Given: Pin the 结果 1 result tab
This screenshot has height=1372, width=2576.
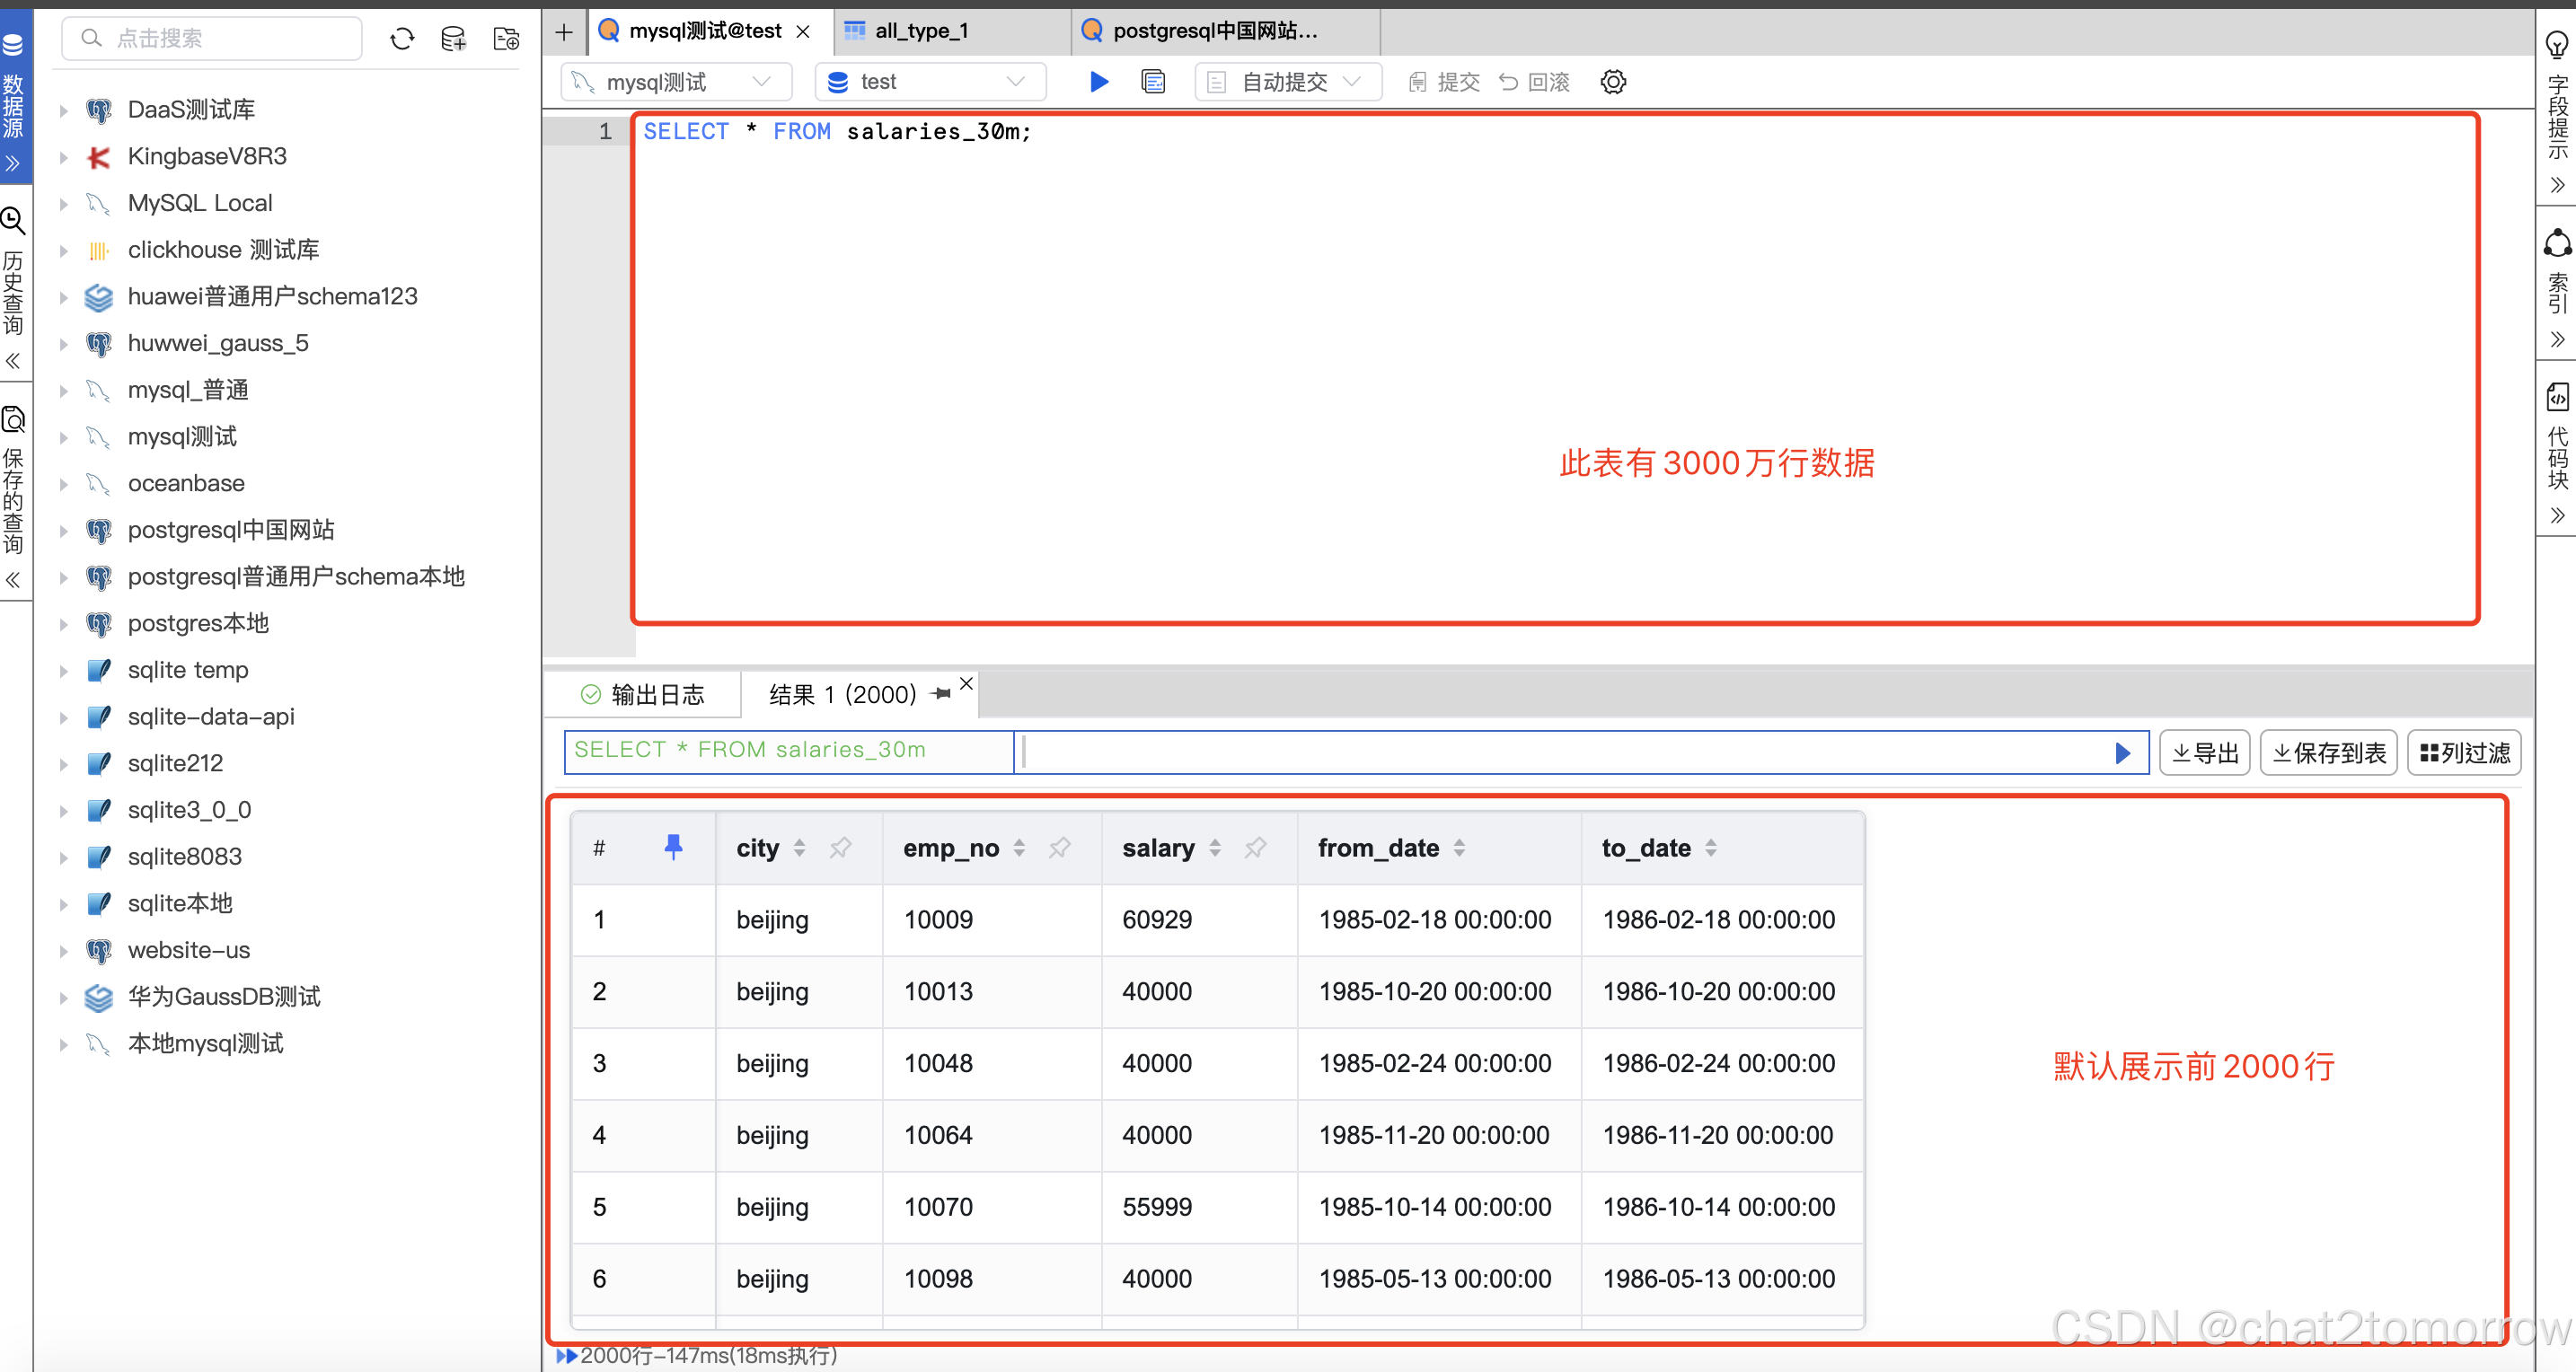Looking at the screenshot, I should point(939,693).
